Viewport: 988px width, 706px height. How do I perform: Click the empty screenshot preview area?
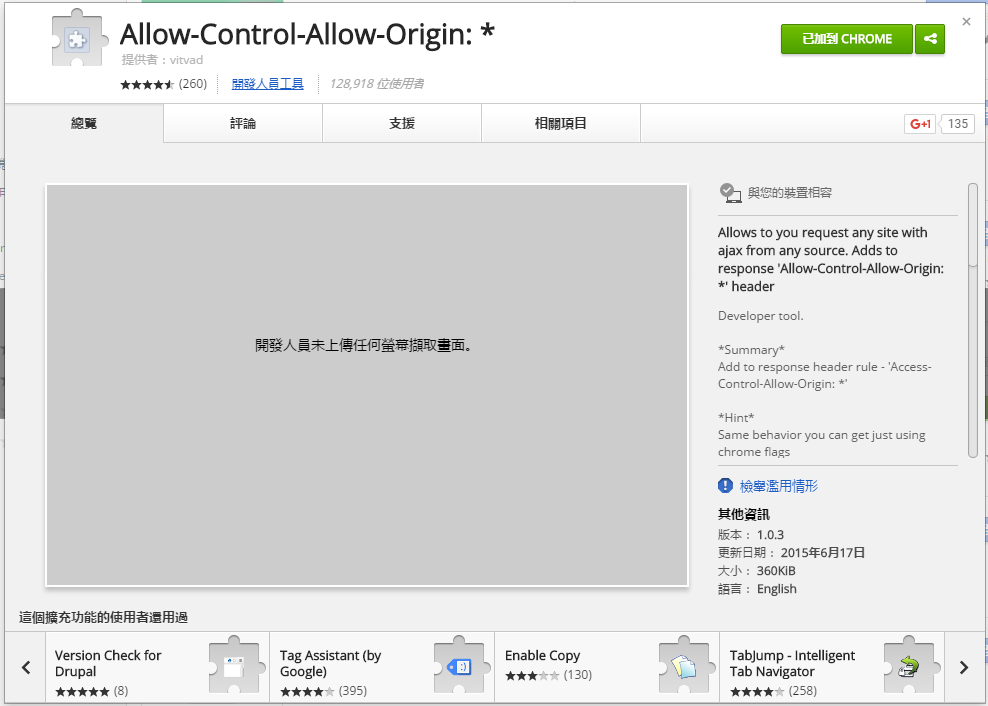(x=367, y=385)
